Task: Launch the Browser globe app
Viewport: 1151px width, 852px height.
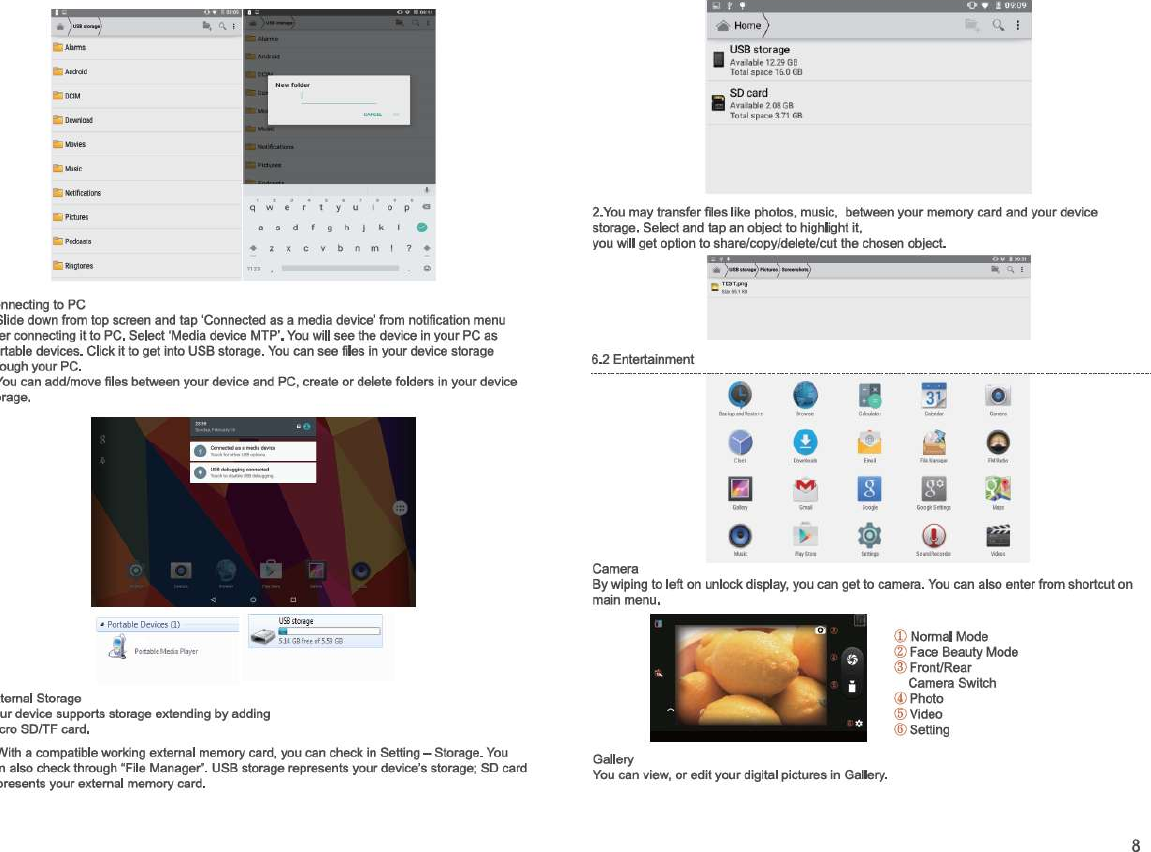Action: click(805, 396)
